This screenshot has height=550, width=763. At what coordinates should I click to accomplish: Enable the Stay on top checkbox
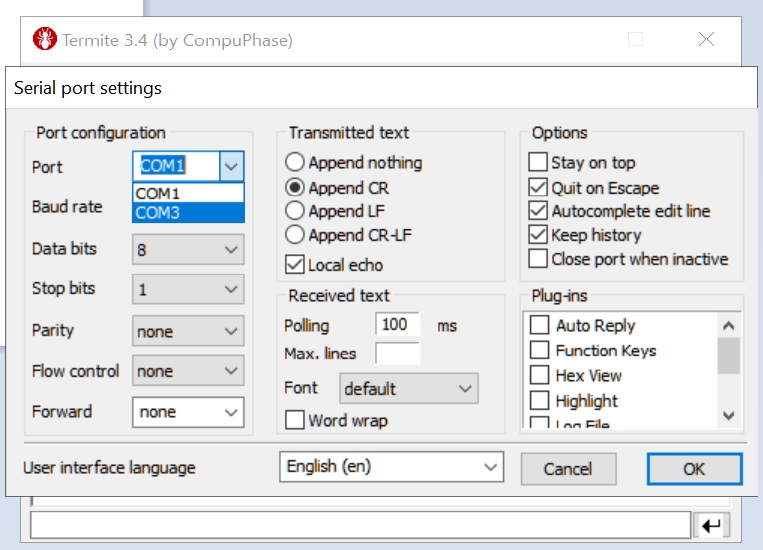tap(539, 163)
